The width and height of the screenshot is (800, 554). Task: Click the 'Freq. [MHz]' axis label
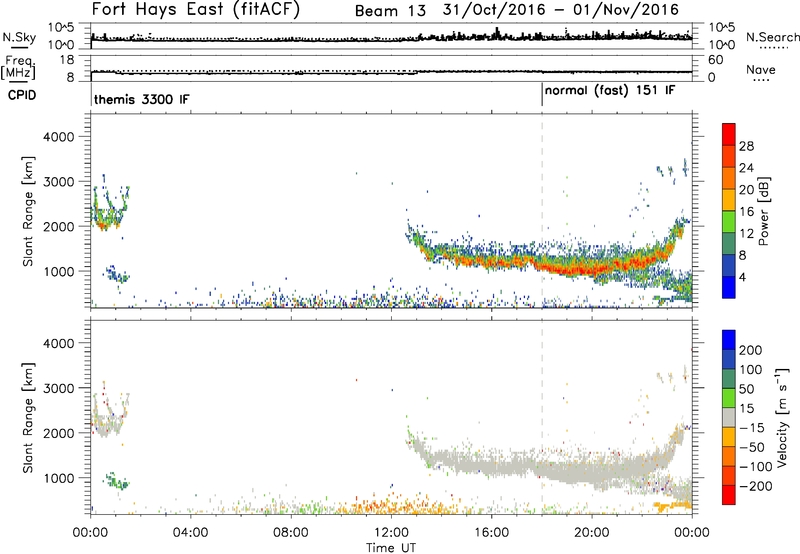[18, 67]
